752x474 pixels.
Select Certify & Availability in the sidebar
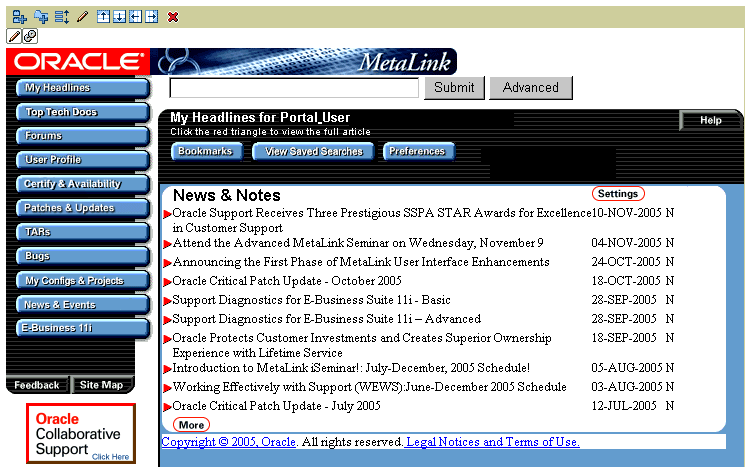pyautogui.click(x=82, y=184)
